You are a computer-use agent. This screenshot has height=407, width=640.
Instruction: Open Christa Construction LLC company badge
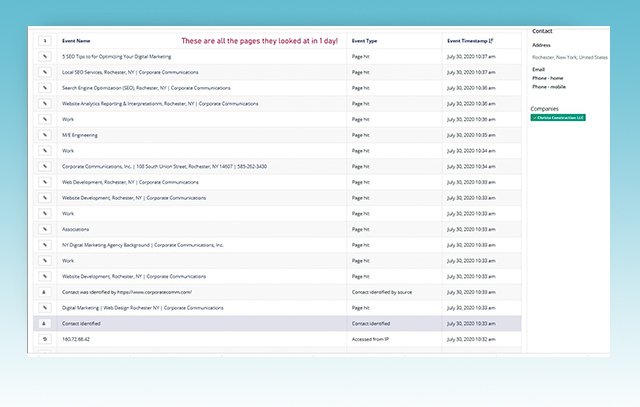tap(558, 118)
